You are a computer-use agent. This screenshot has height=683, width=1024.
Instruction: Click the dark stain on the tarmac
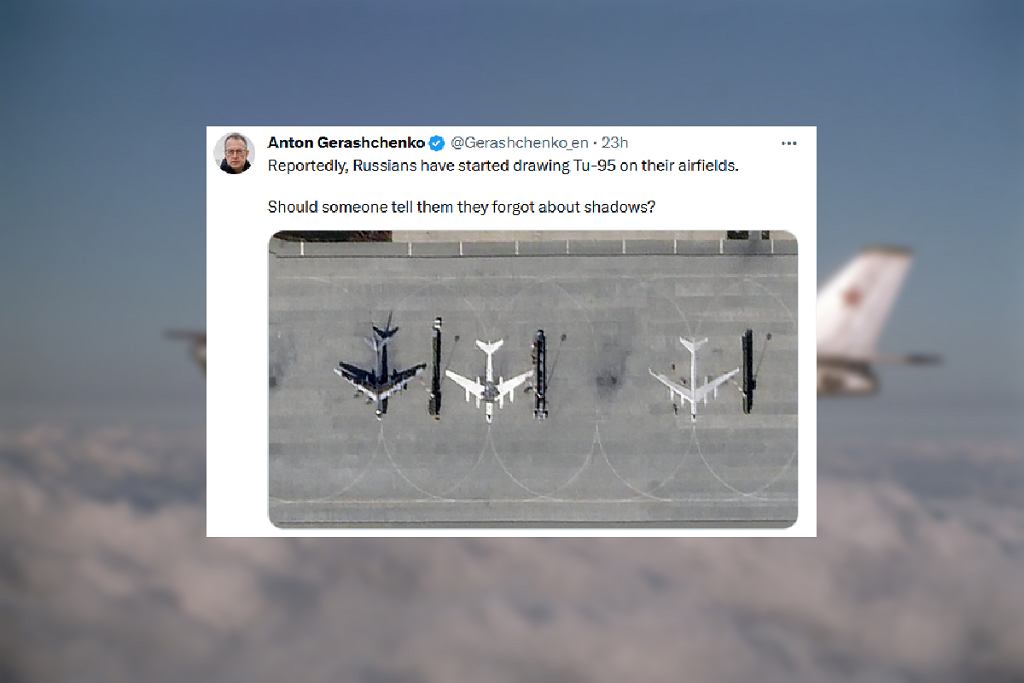point(608,379)
